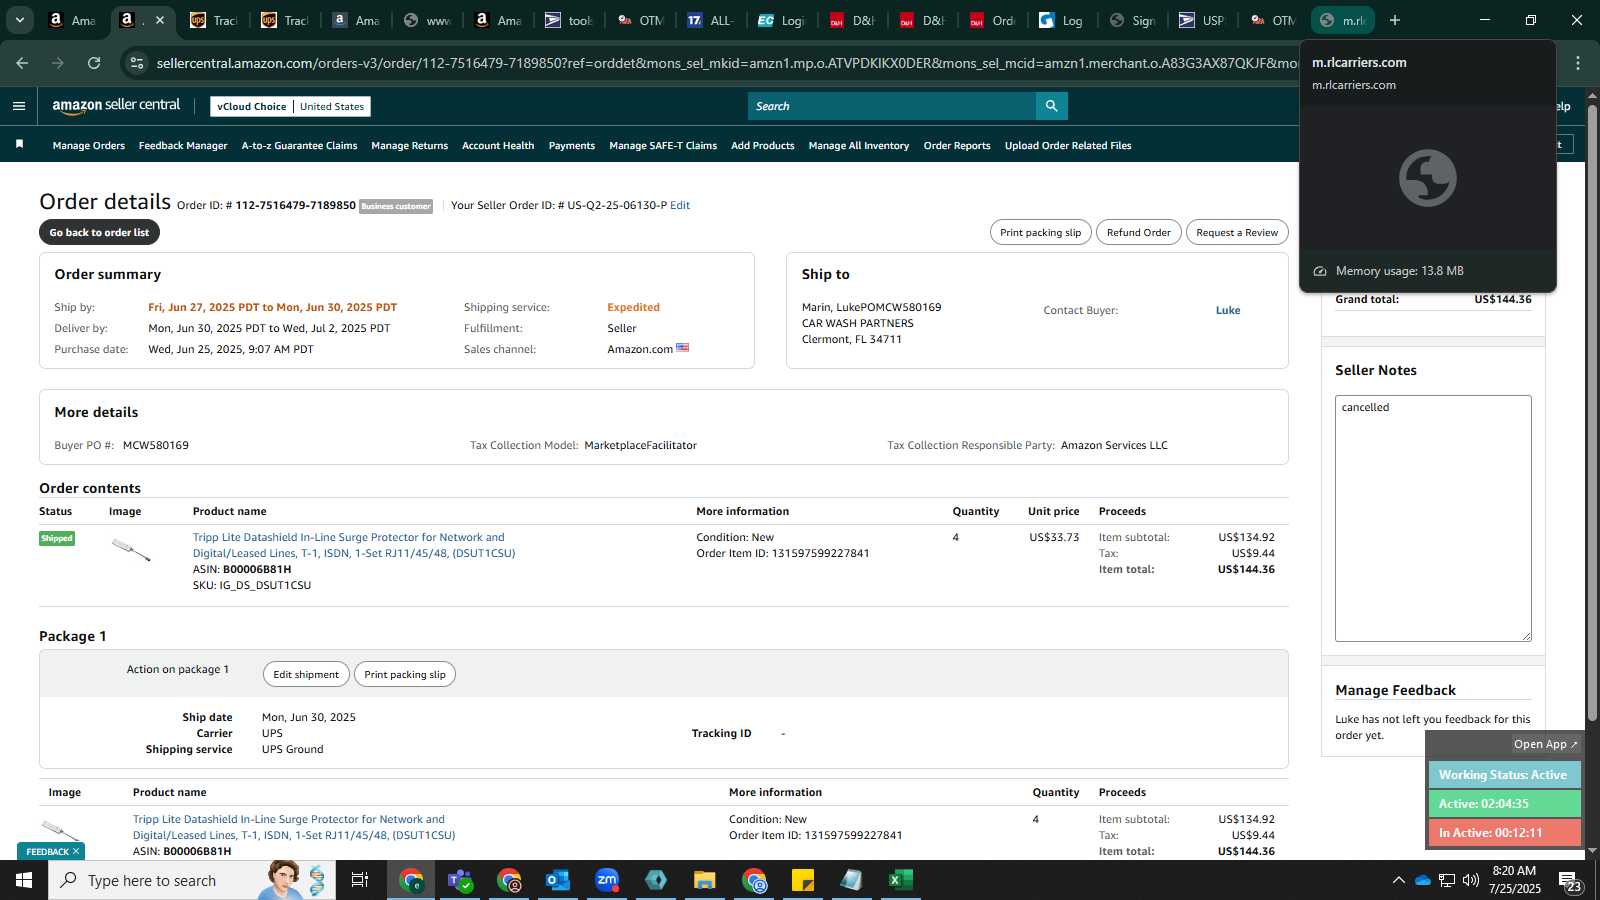The width and height of the screenshot is (1600, 900).
Task: Open Manage All Inventory
Action: tap(859, 146)
